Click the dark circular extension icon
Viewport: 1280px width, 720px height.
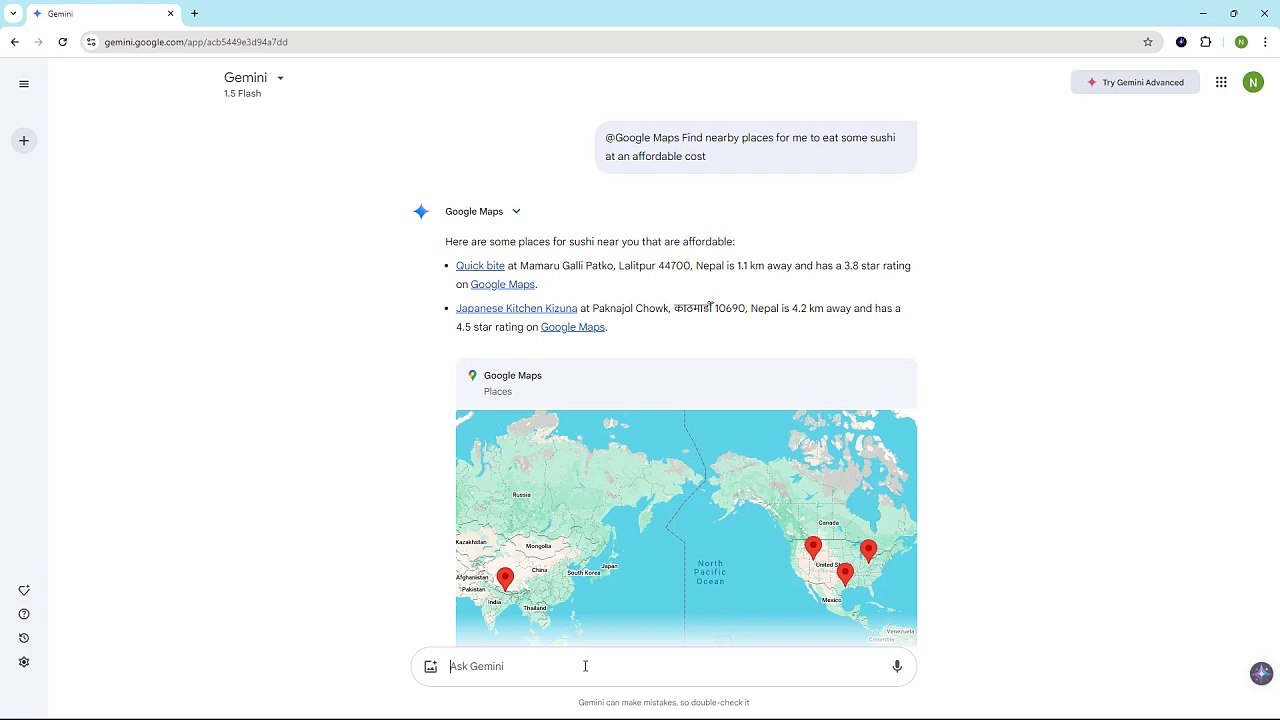1181,42
